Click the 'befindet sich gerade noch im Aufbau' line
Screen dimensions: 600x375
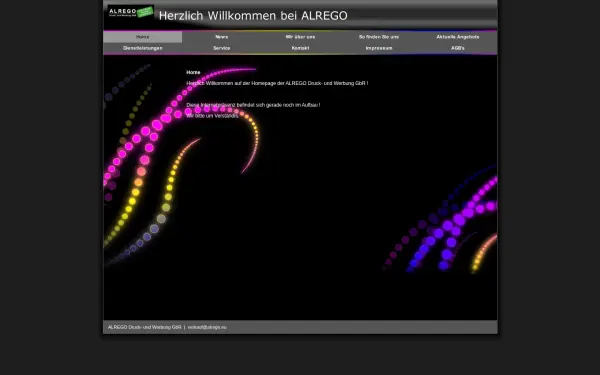pyautogui.click(x=253, y=105)
